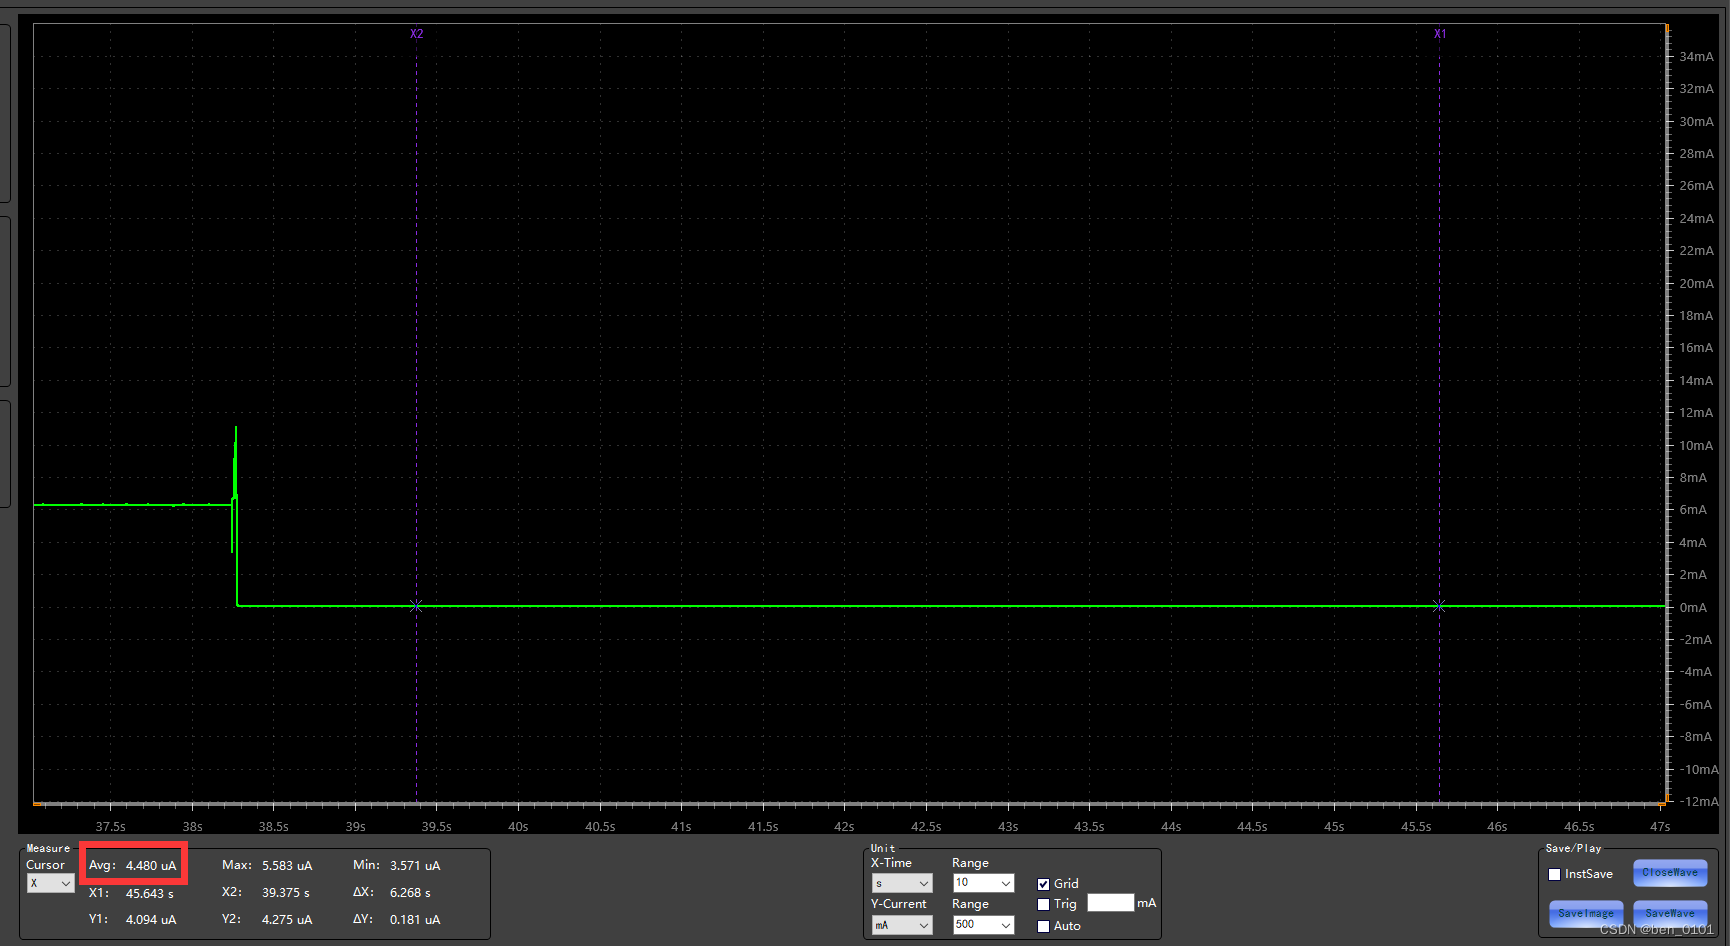This screenshot has width=1730, height=946.
Task: Select the X2 cursor label above the graph
Action: point(417,34)
